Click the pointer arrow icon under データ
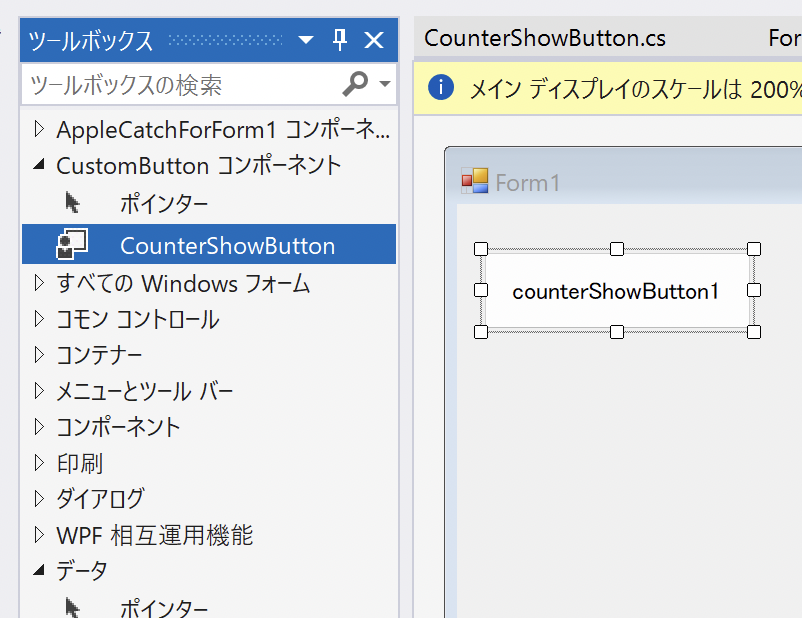802x618 pixels. point(73,608)
